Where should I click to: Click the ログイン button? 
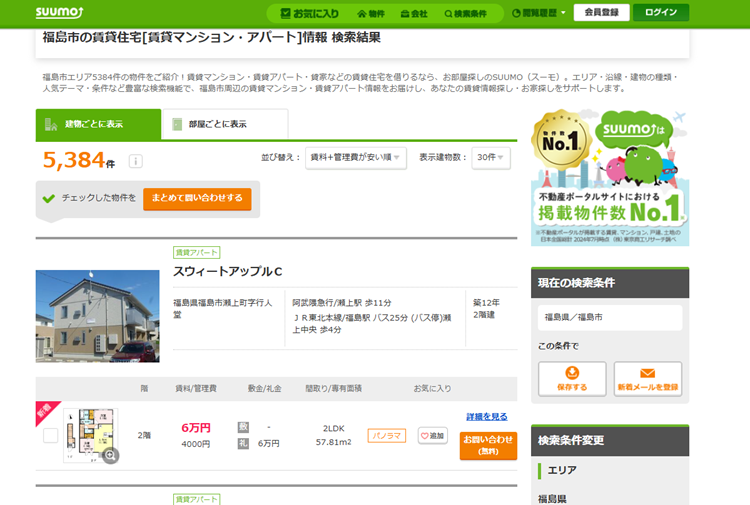[661, 13]
